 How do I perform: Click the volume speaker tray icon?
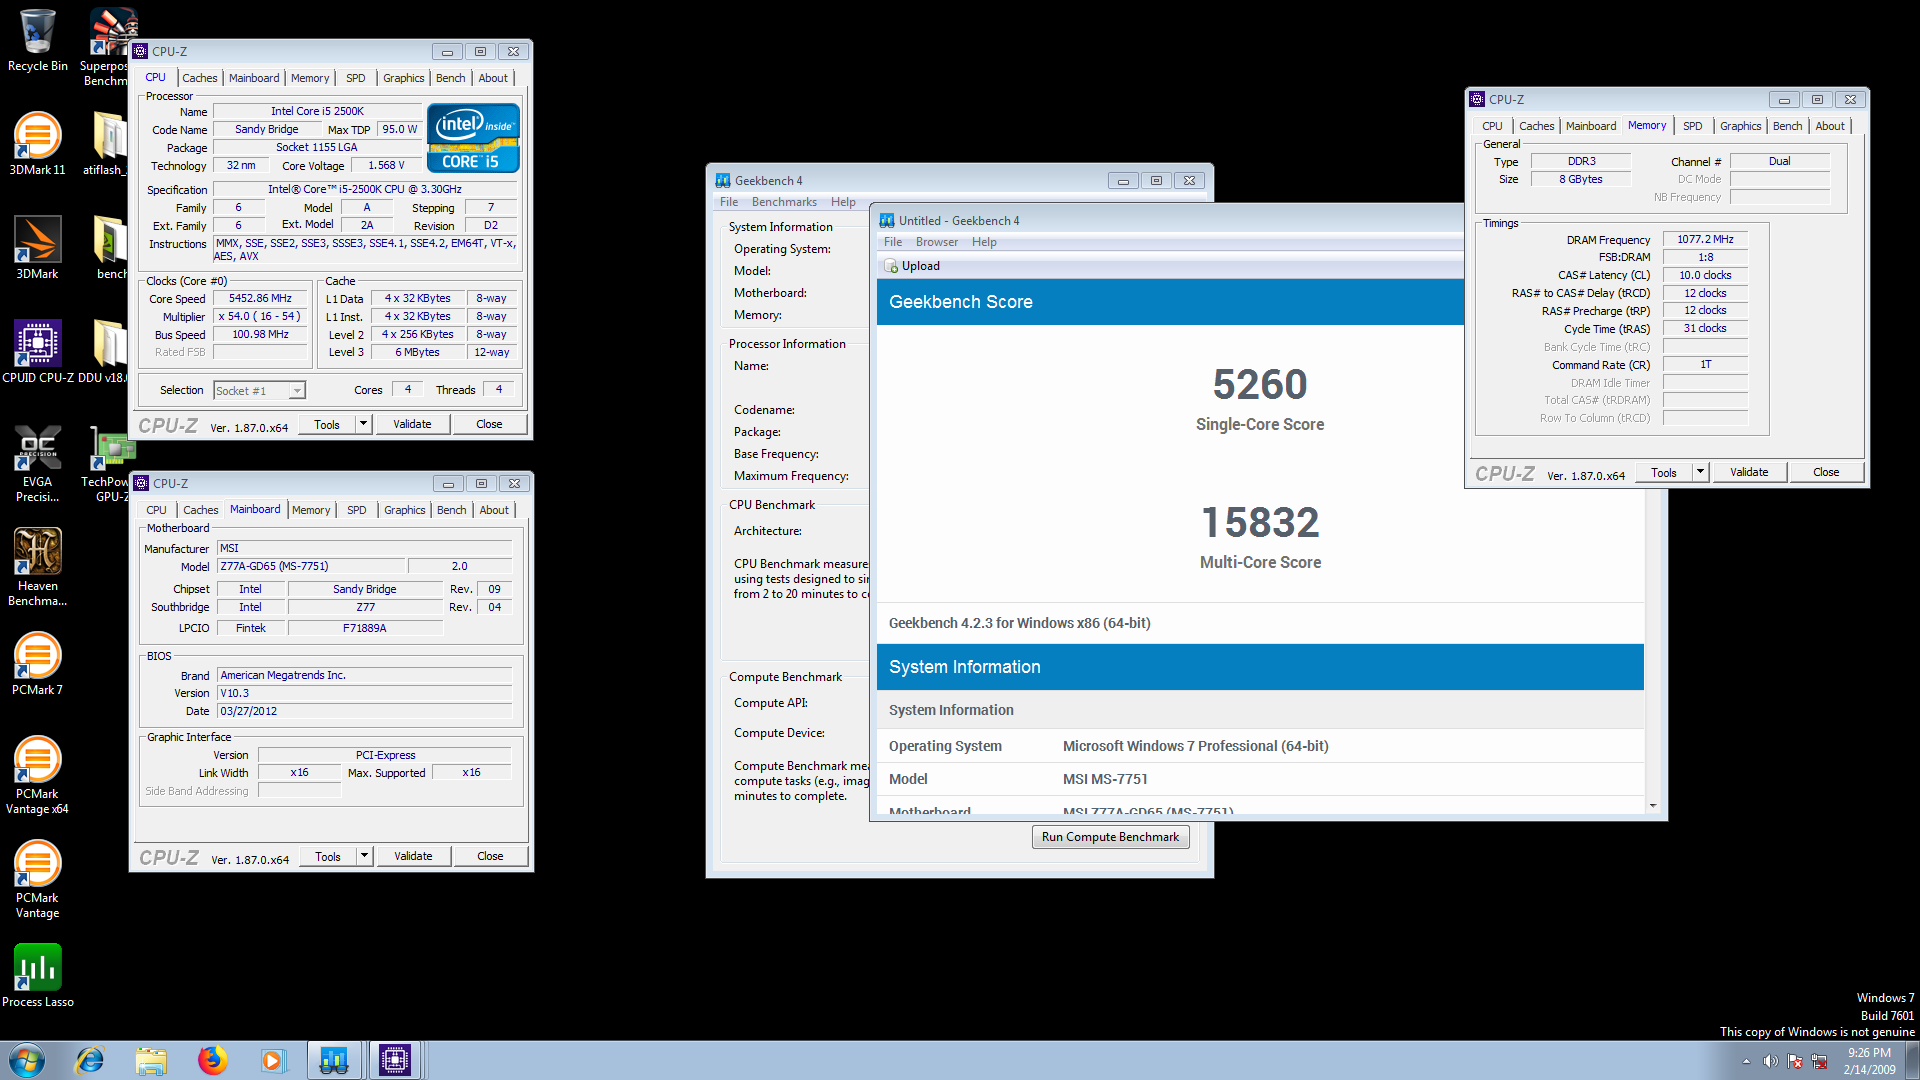(x=1770, y=1061)
